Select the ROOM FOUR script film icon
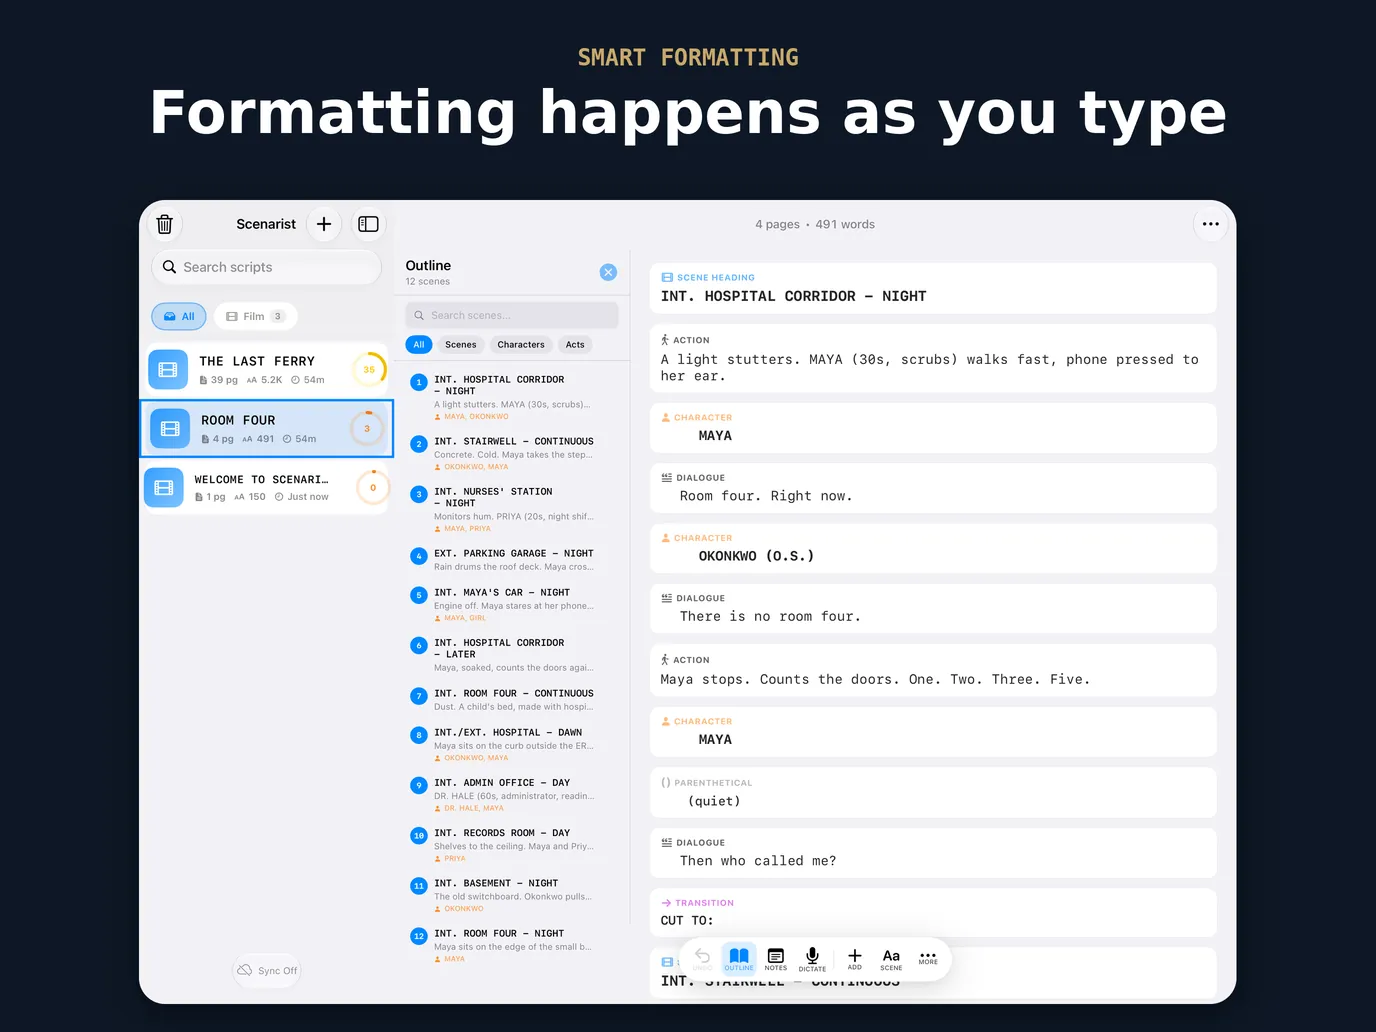This screenshot has height=1032, width=1376. tap(170, 428)
